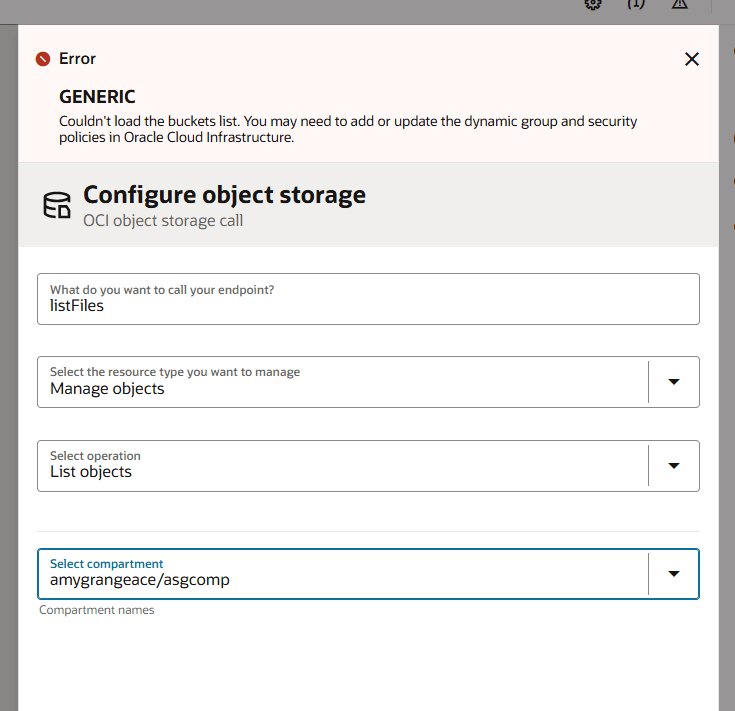Screen dimensions: 735x711
Task: Open the Select operation dropdown arrow
Action: [674, 466]
